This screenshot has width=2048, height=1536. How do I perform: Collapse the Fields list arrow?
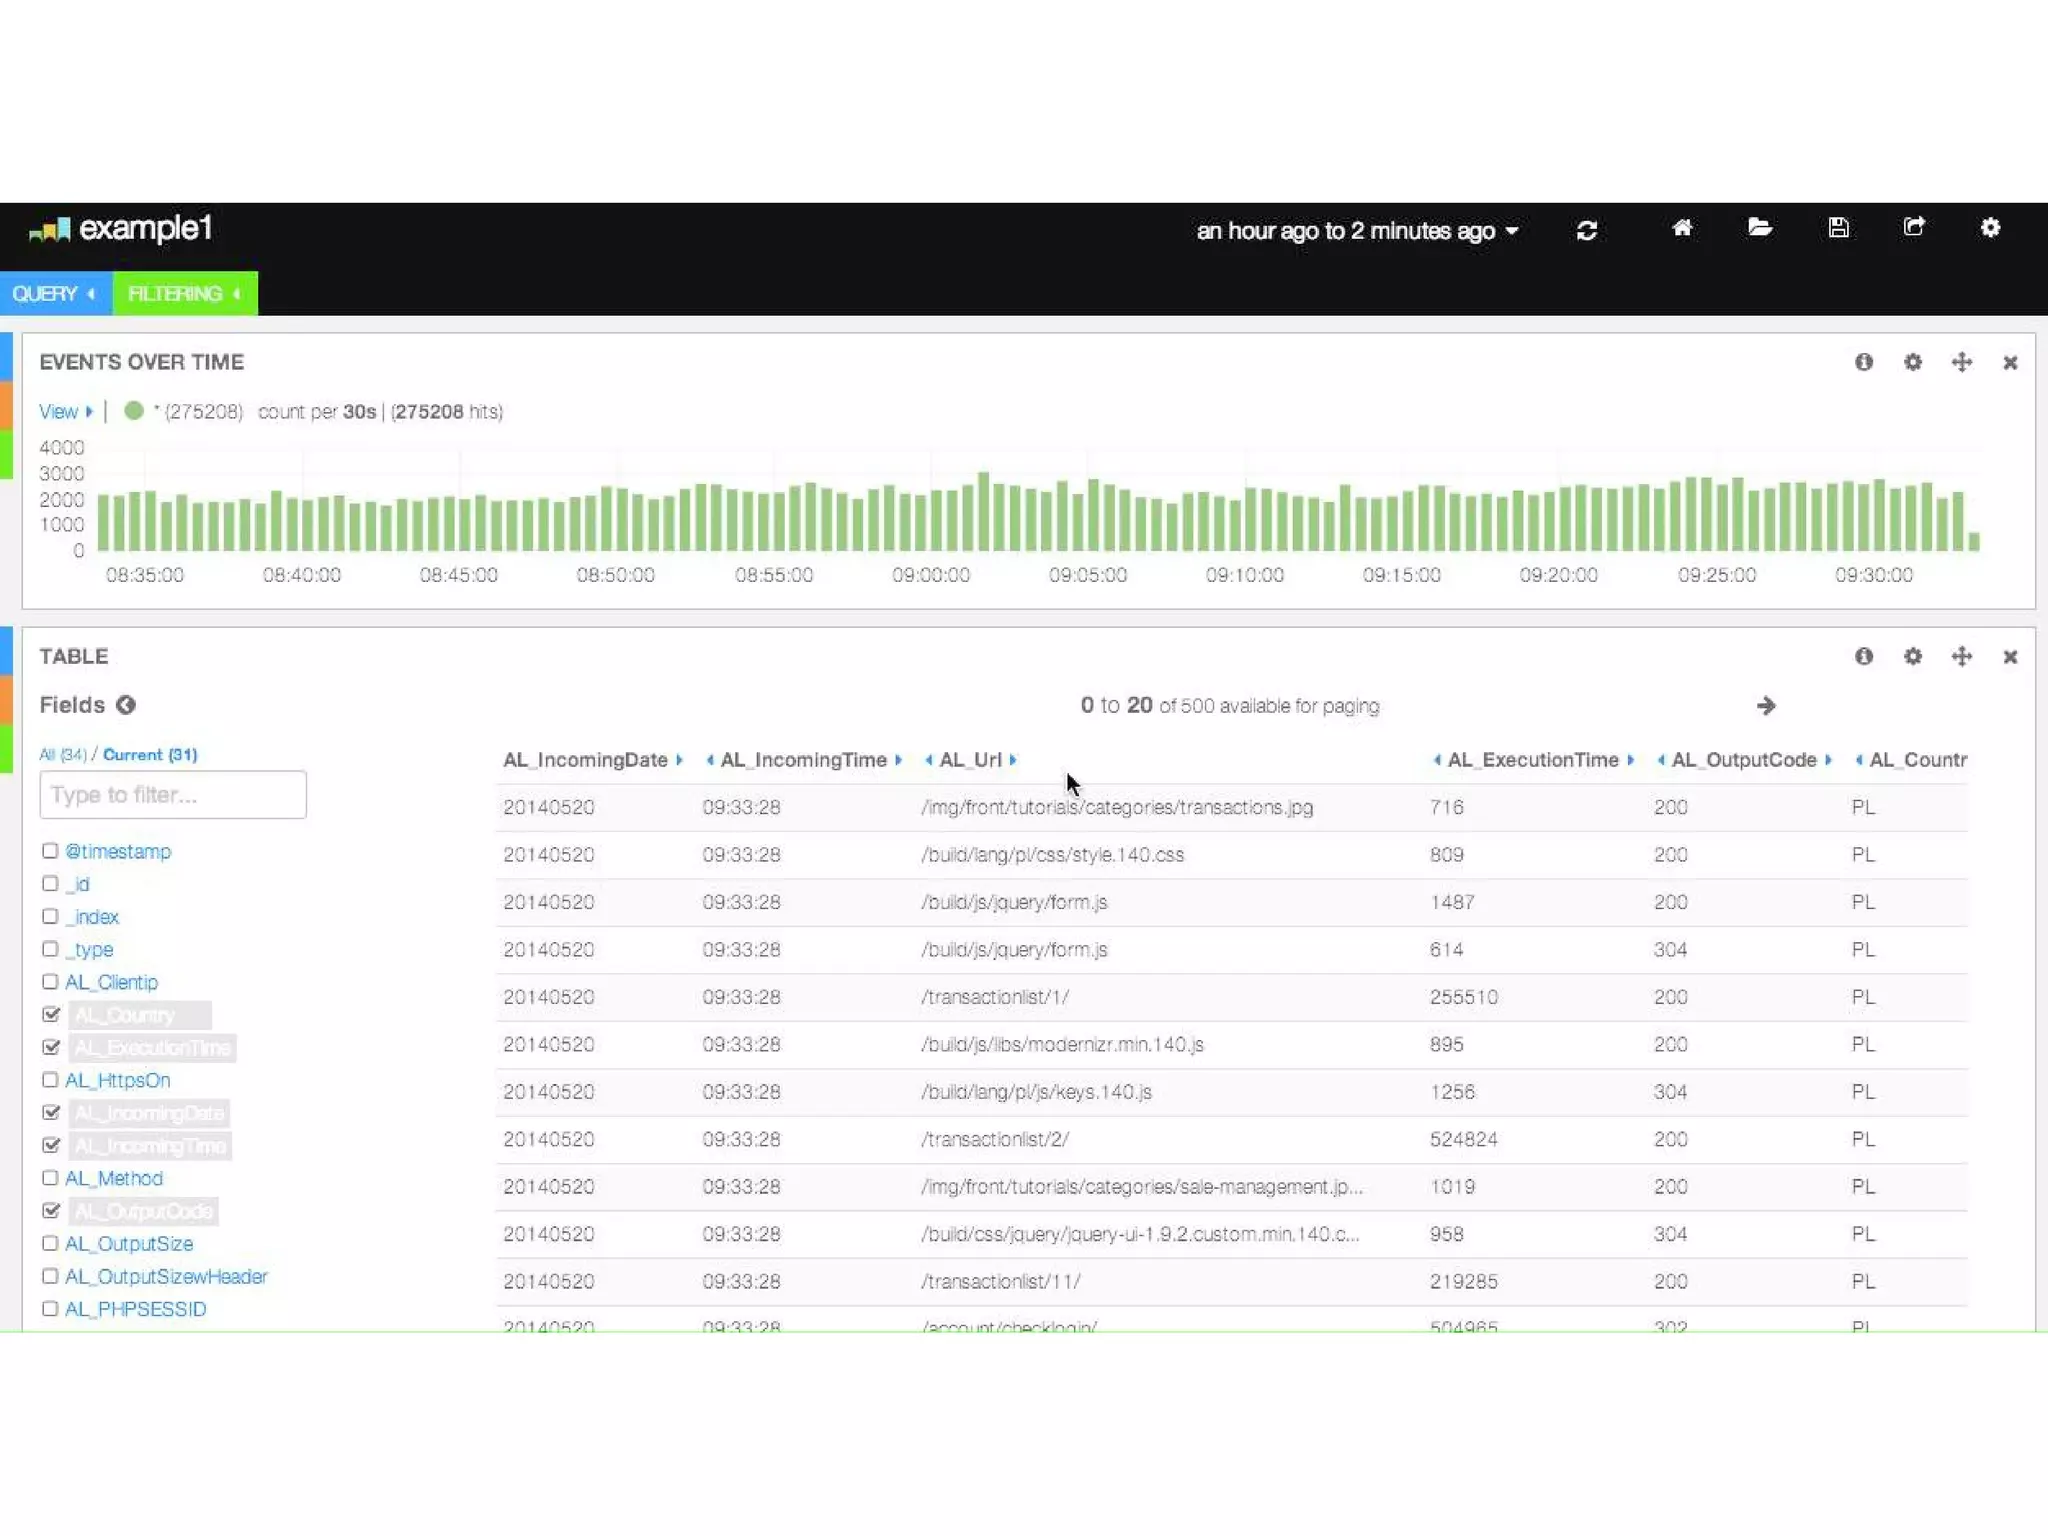point(125,705)
